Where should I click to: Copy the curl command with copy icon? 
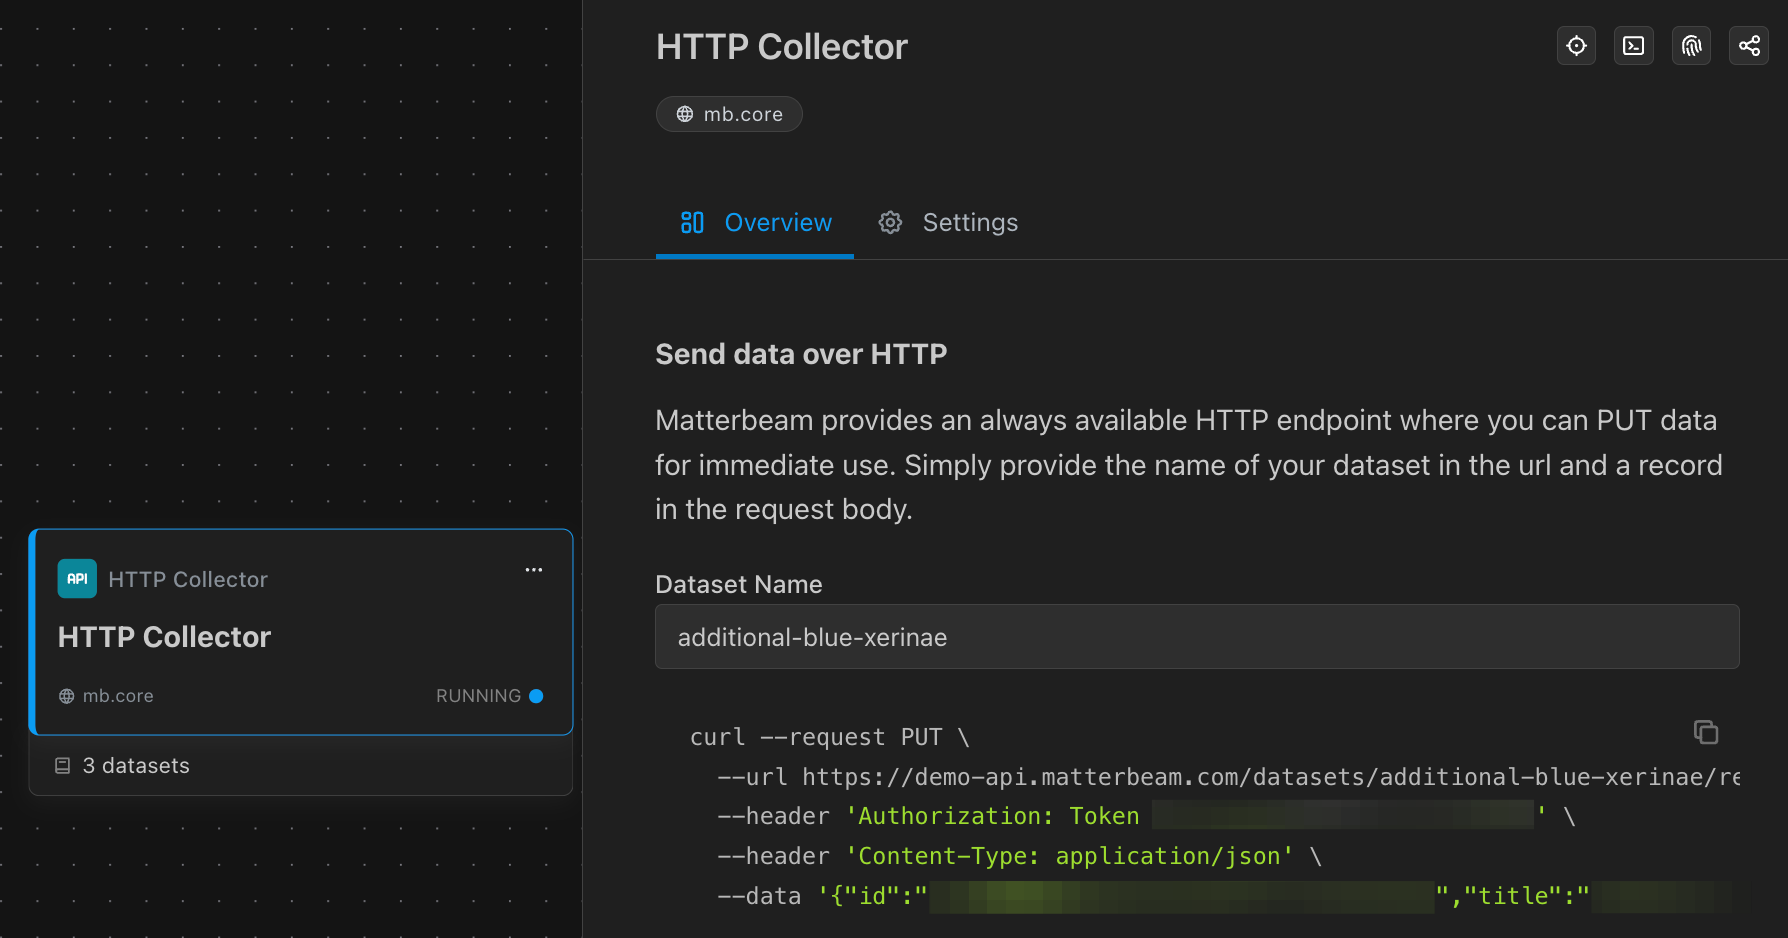[x=1706, y=732]
